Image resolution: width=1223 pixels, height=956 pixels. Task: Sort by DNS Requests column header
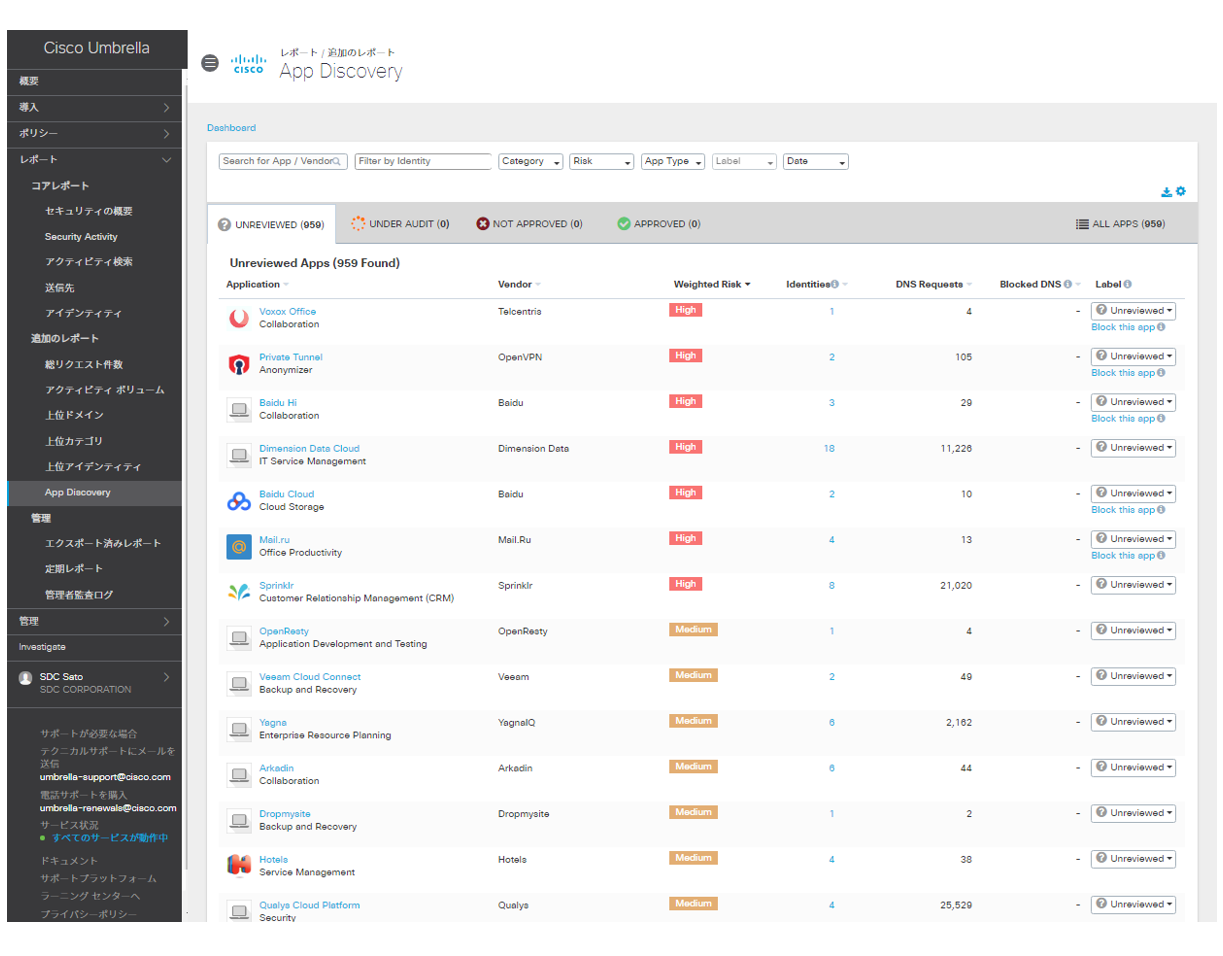(x=934, y=285)
